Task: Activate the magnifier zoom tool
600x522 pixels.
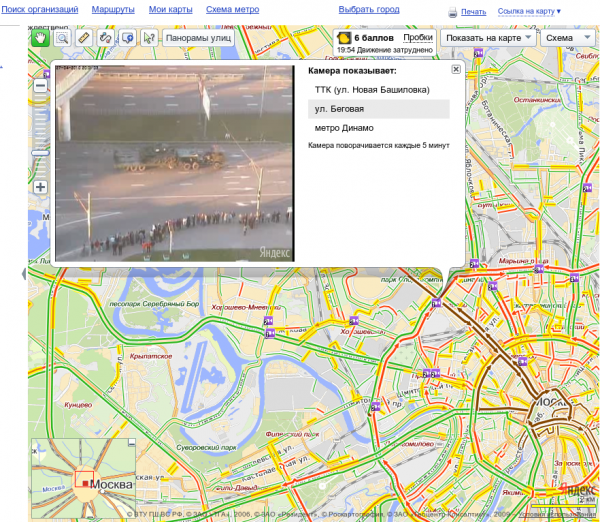Action: (63, 38)
